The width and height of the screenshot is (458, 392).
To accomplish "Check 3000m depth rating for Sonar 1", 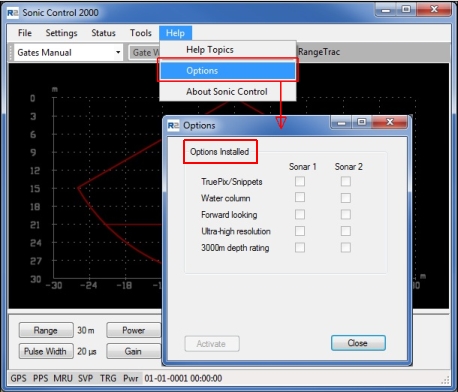I will tap(300, 247).
